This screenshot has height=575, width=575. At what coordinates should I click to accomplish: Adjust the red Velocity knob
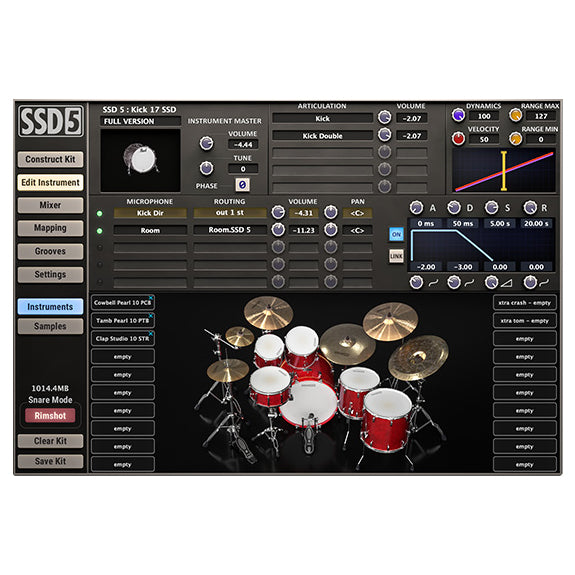pos(458,138)
